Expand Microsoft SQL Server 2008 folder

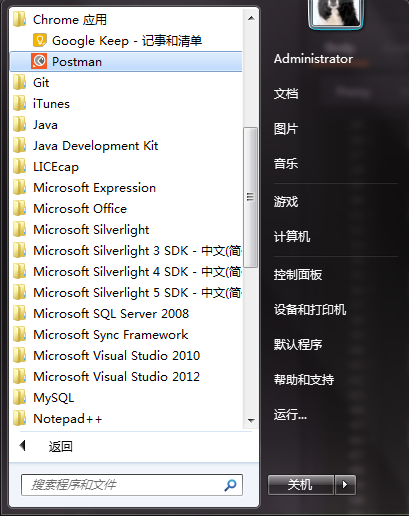111,314
